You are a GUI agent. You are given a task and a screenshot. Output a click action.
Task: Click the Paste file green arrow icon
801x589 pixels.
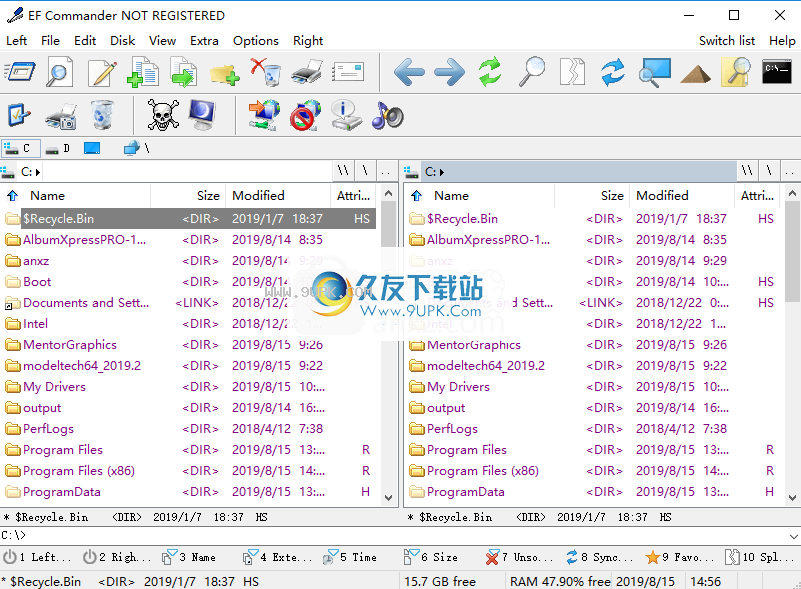(x=183, y=72)
